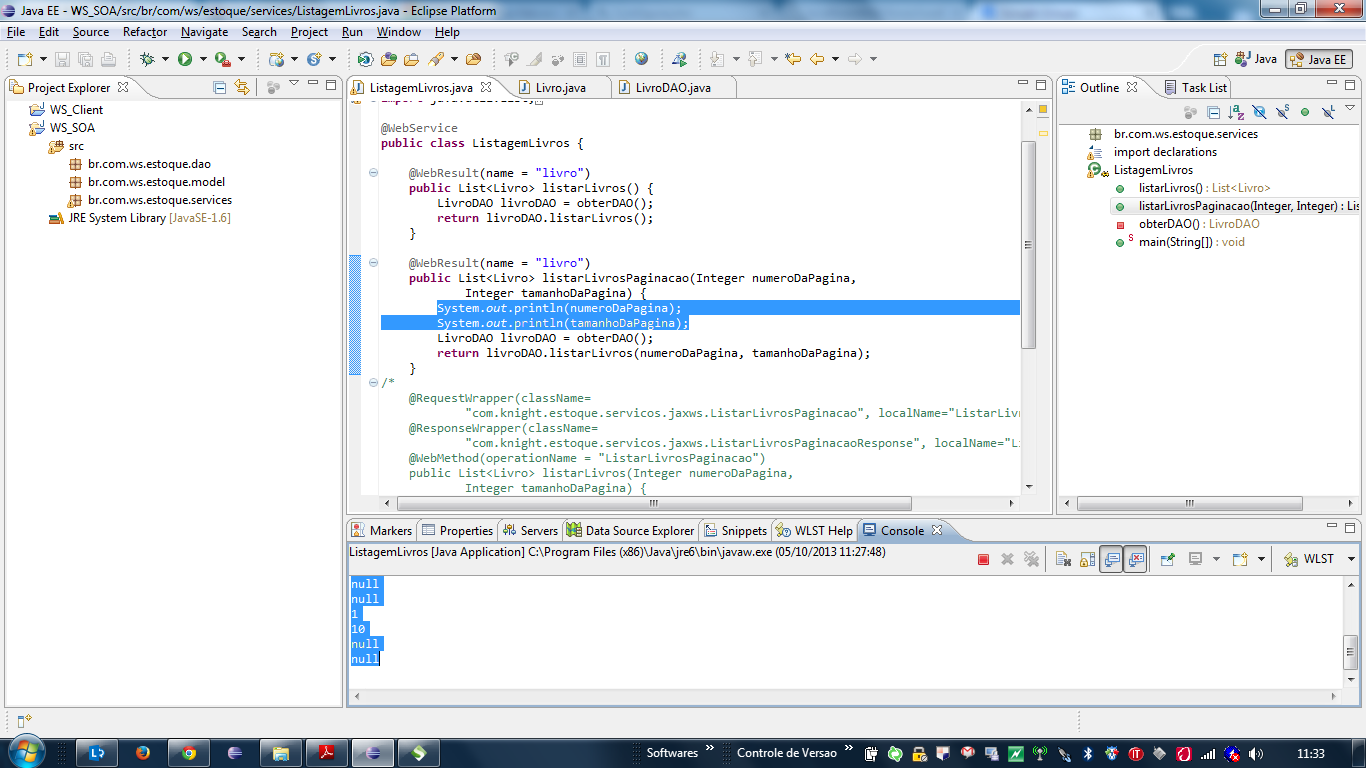Click the Back navigation arrow in toolbar

tap(817, 59)
